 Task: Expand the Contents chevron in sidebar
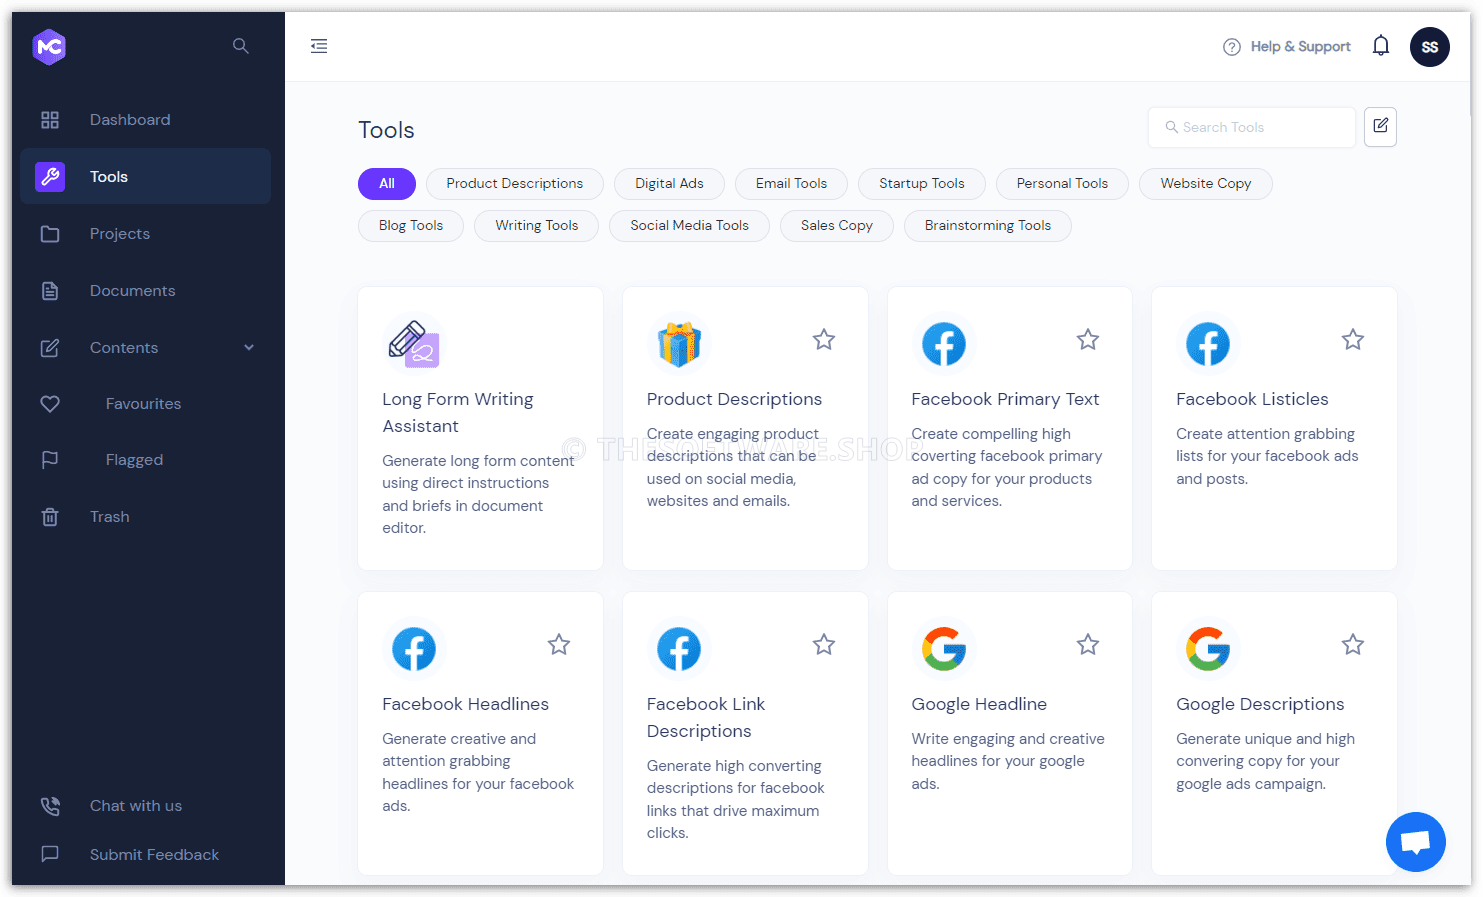click(249, 348)
